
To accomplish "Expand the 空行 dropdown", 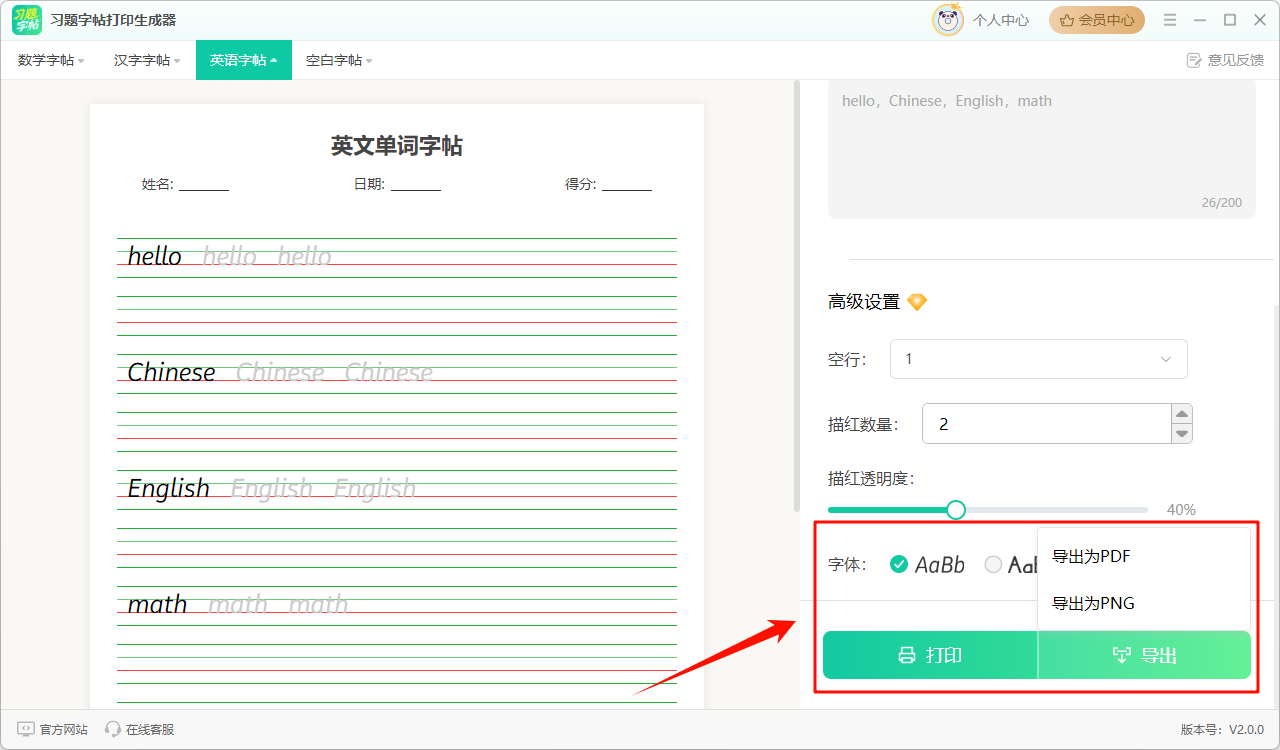I will point(1038,359).
